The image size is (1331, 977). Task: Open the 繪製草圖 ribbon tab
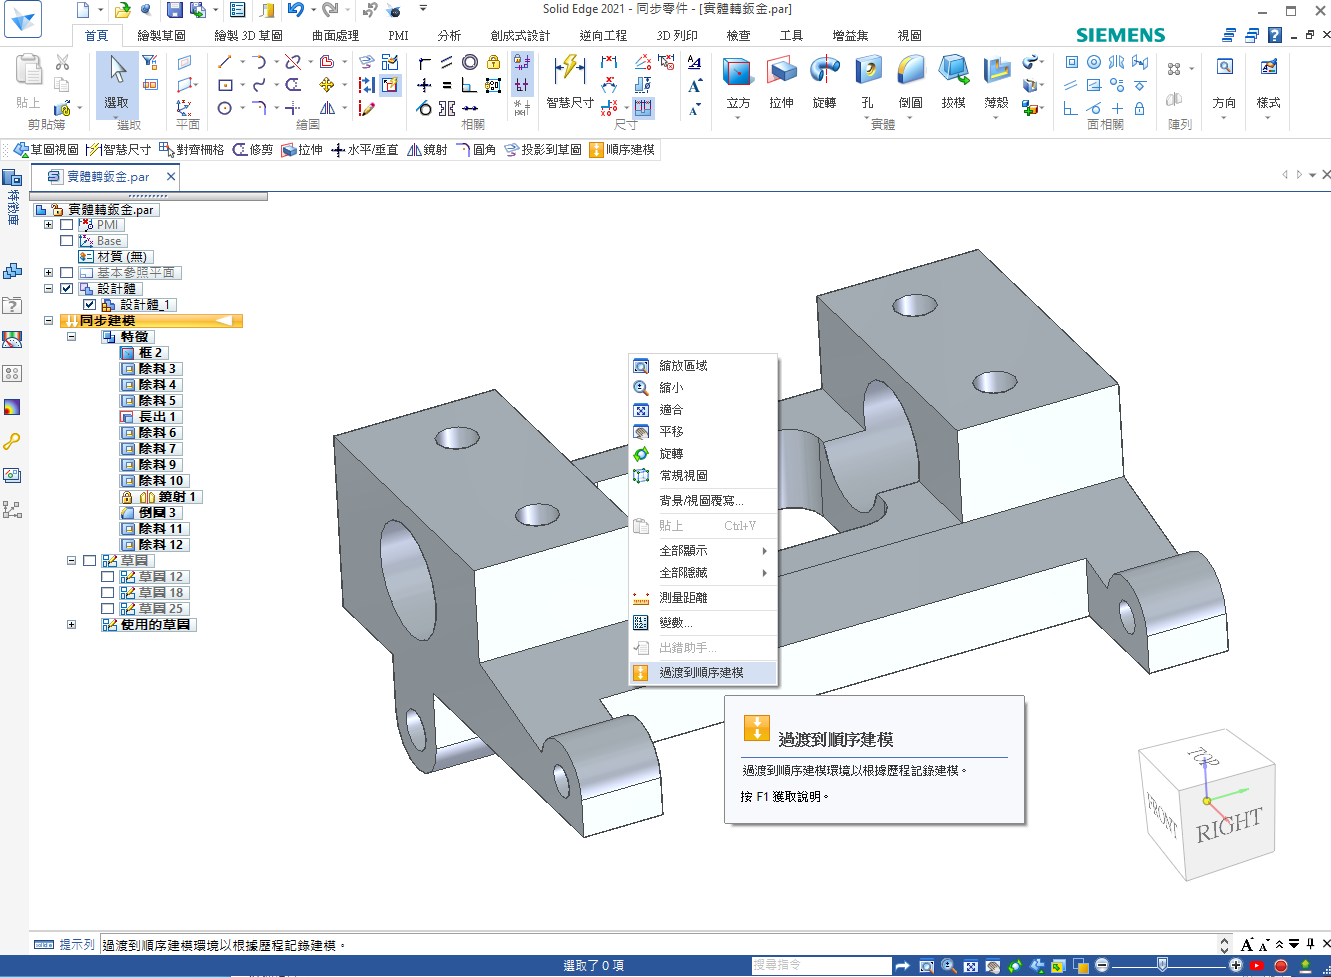(162, 35)
